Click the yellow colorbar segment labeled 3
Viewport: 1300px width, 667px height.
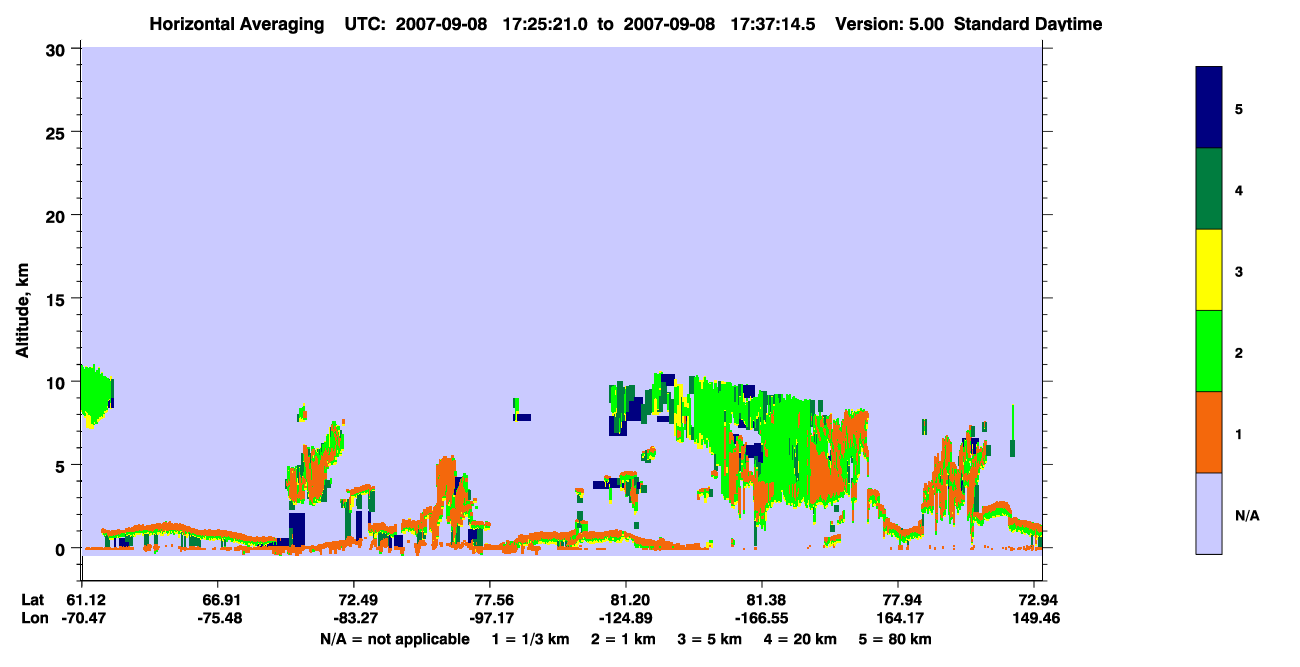(x=1209, y=270)
